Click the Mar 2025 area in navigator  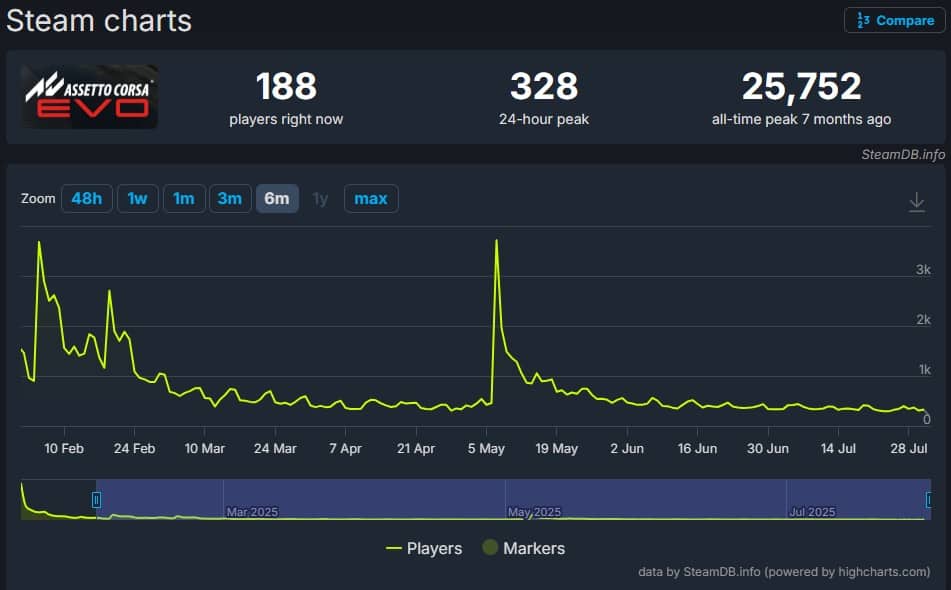[x=251, y=511]
